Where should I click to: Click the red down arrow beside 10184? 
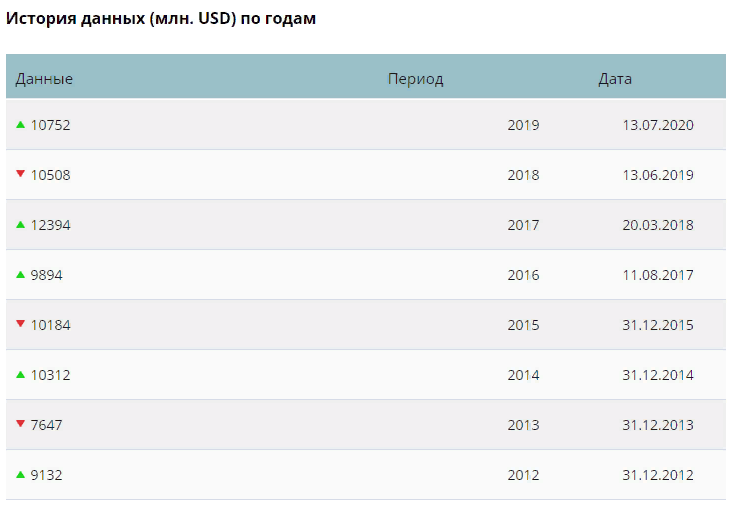click(x=20, y=324)
